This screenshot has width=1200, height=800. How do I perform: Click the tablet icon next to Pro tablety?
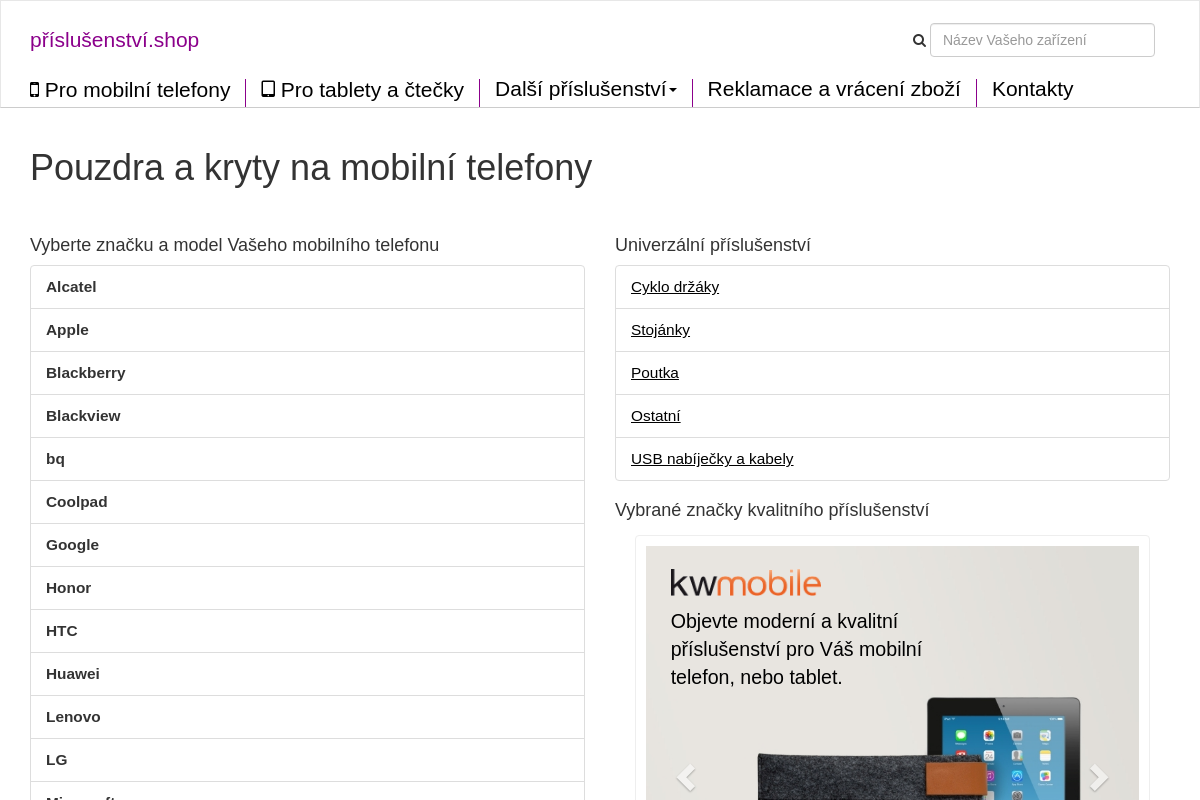pyautogui.click(x=268, y=89)
